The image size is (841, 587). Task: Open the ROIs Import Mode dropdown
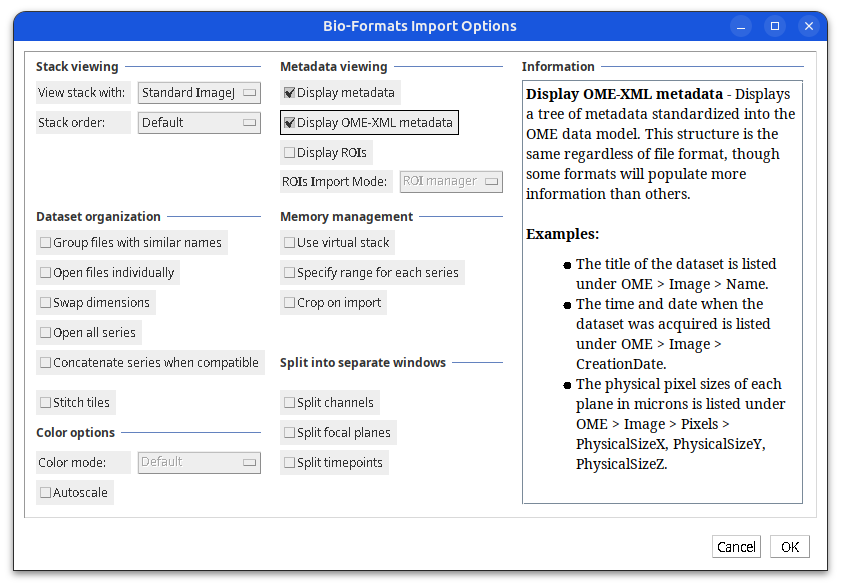click(450, 182)
